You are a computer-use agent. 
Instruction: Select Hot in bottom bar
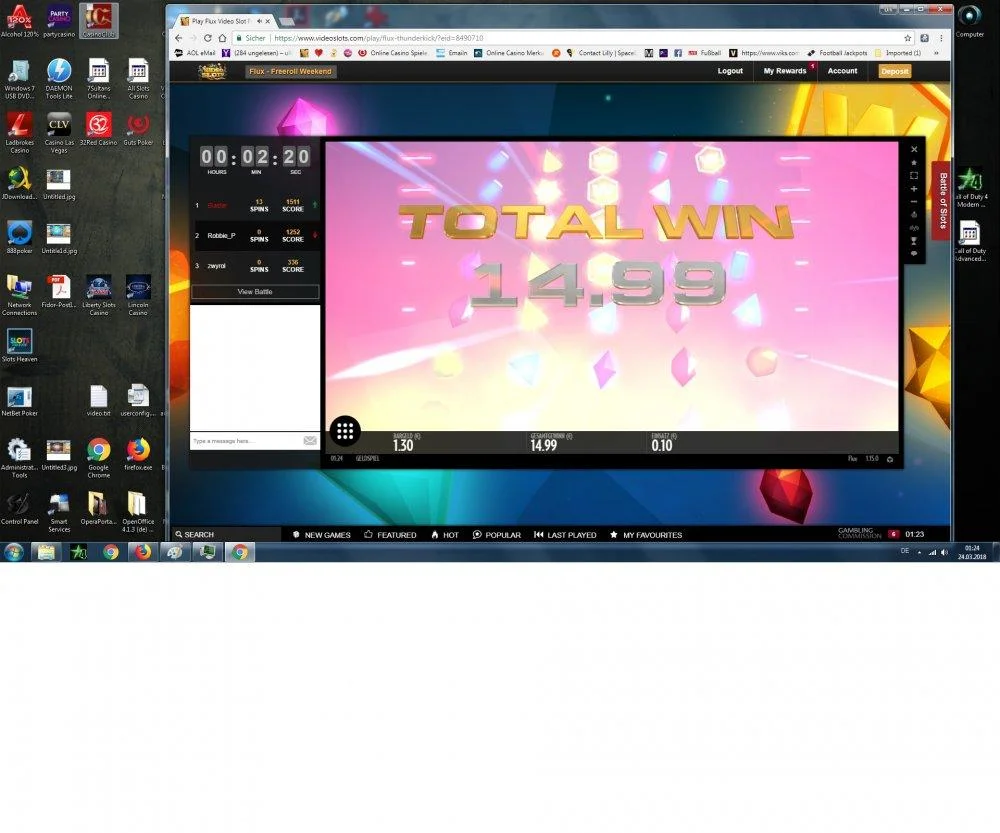click(445, 534)
